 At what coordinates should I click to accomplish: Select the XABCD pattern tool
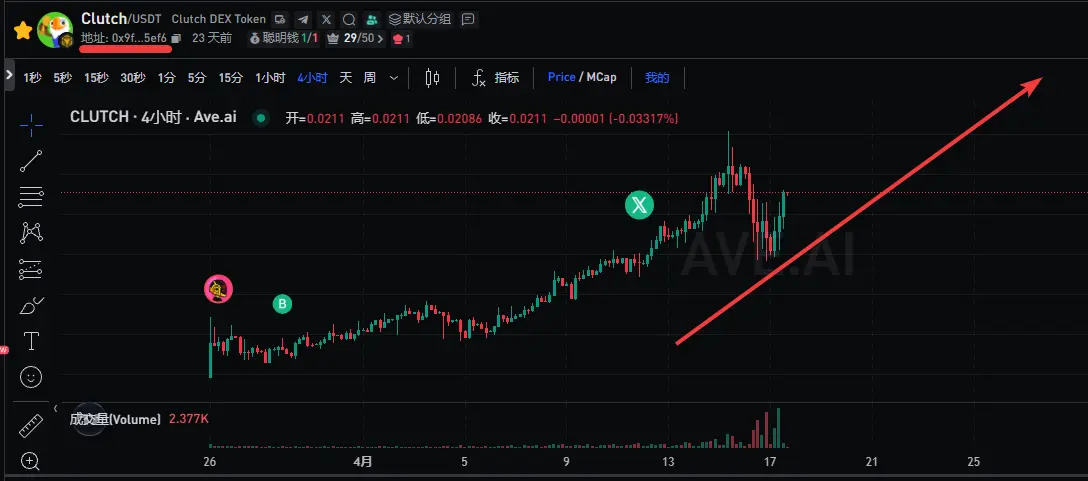tap(31, 233)
